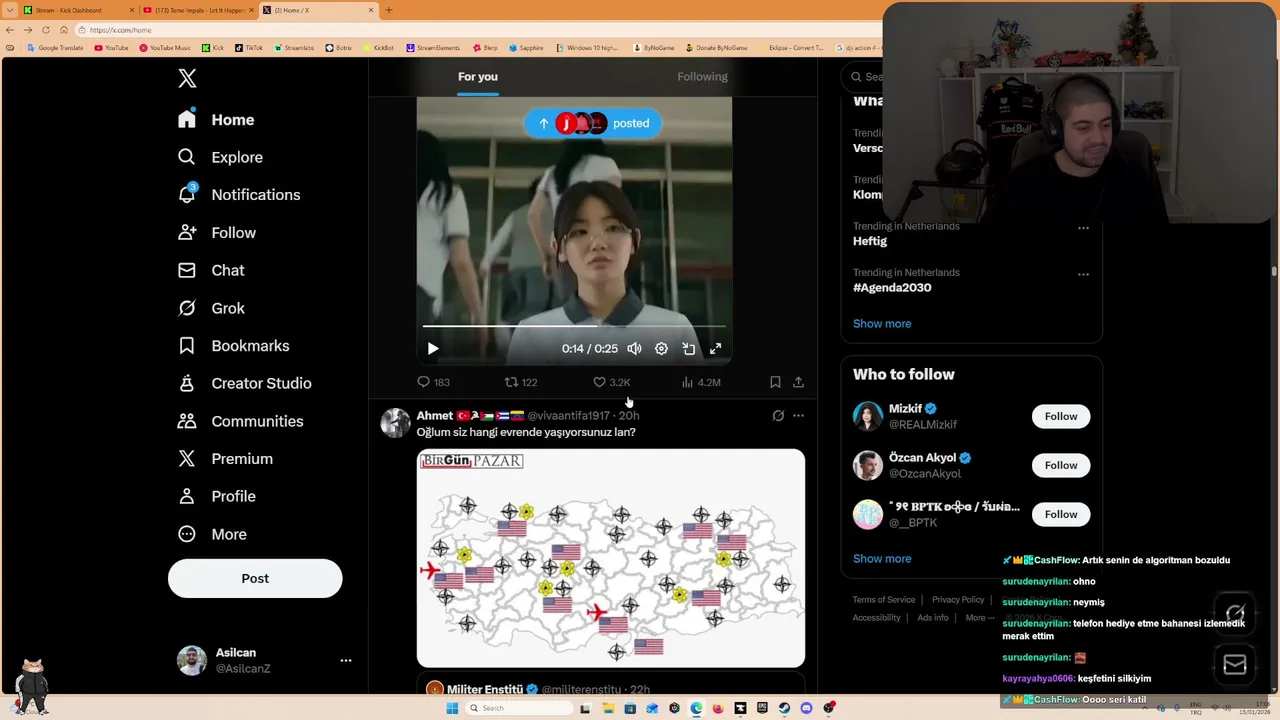This screenshot has width=1280, height=720.
Task: Reload the page
Action: click(45, 30)
